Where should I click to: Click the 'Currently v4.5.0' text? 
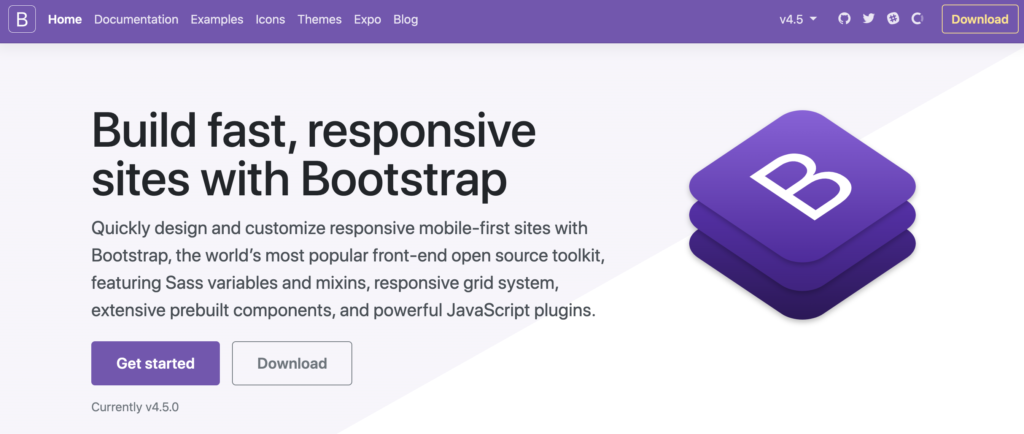(x=135, y=407)
